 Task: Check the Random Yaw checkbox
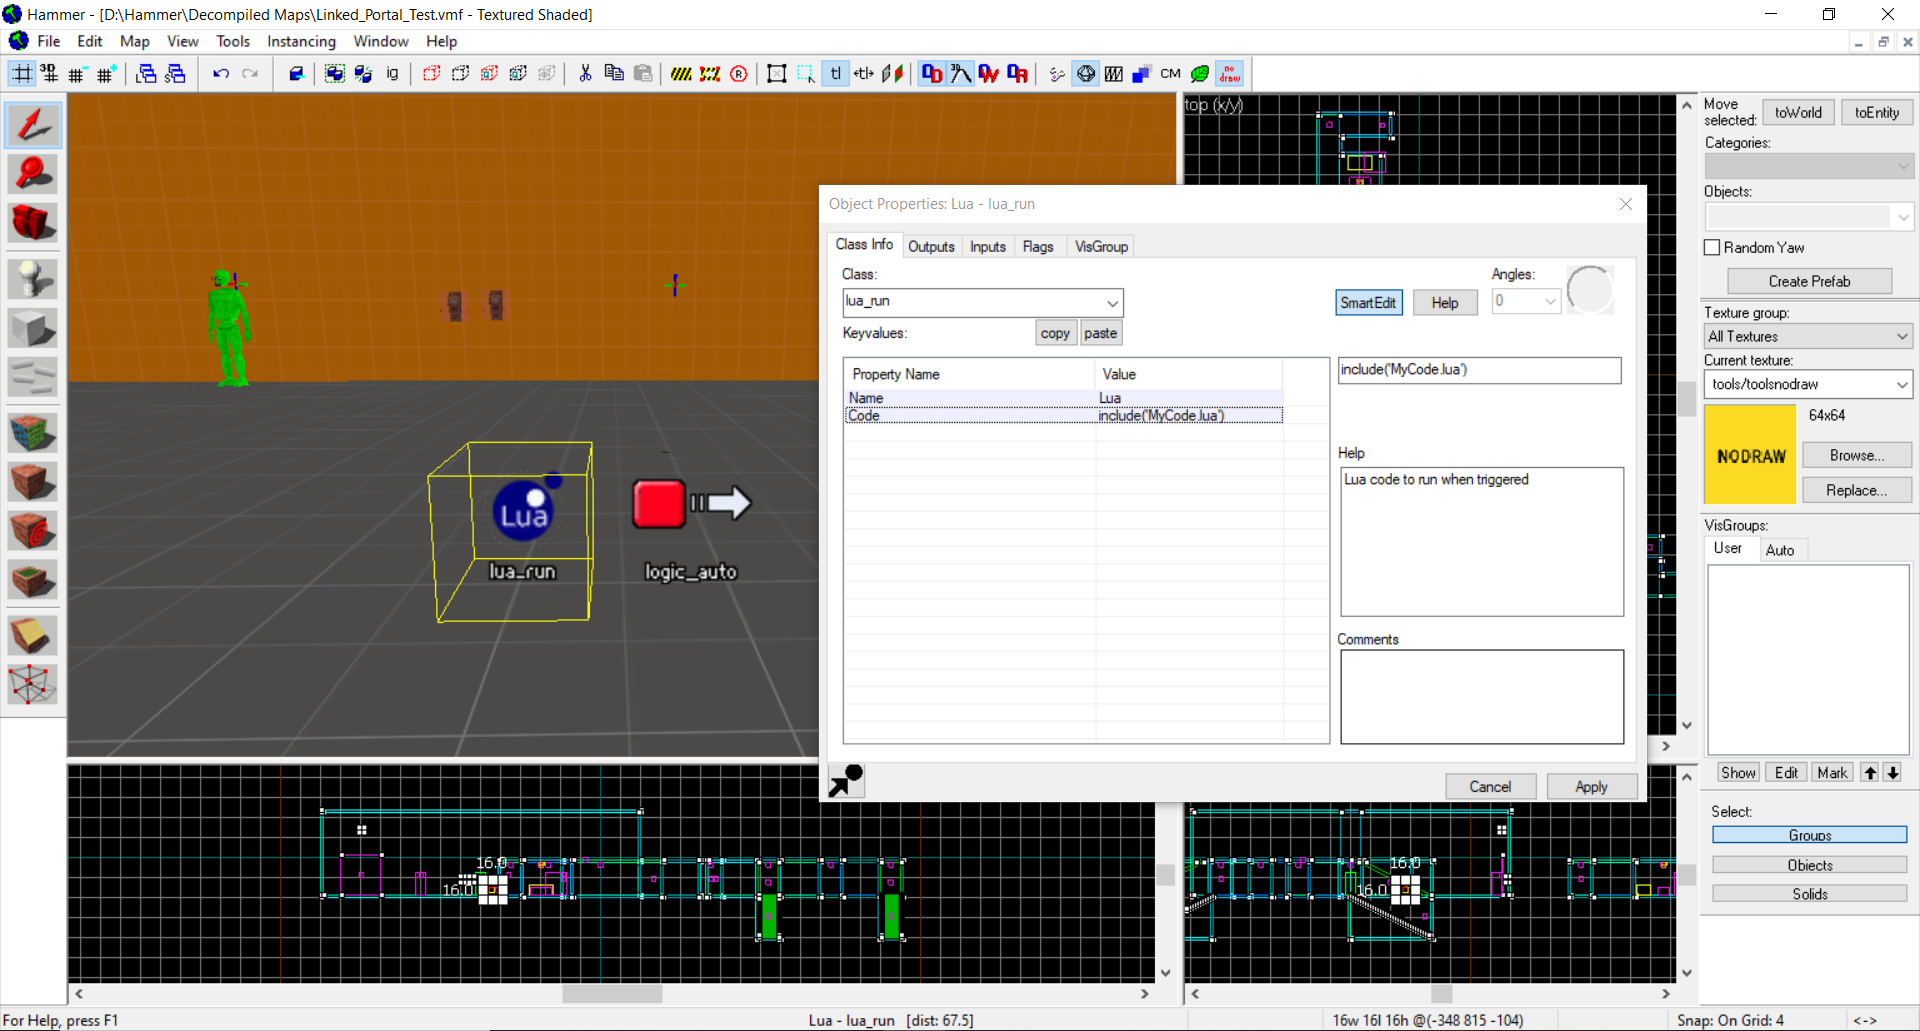click(x=1712, y=247)
